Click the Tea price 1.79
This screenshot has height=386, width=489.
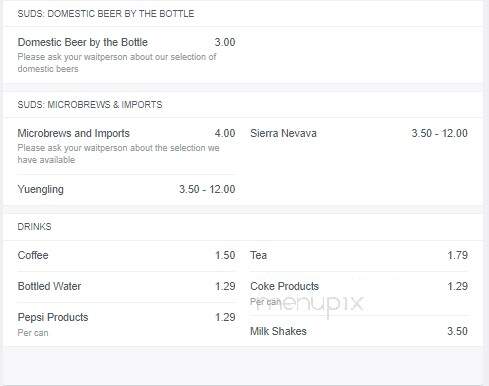tap(458, 255)
